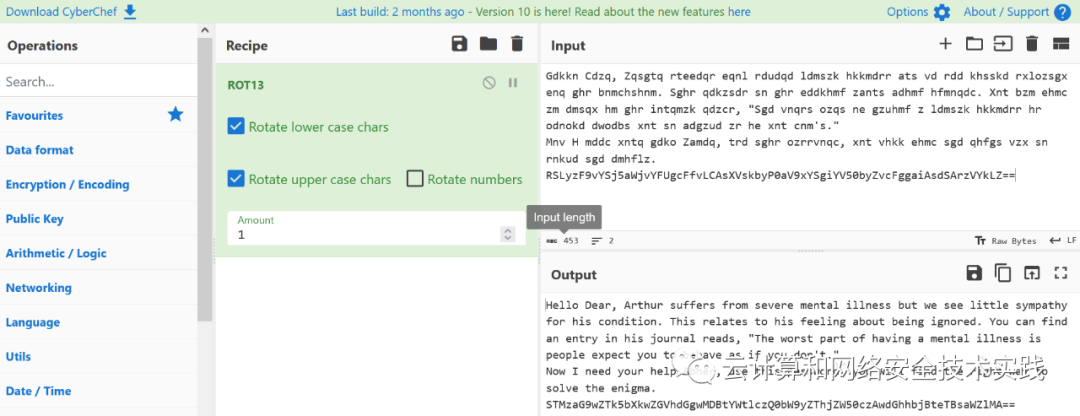
Task: Save the current recipe
Action: [459, 44]
